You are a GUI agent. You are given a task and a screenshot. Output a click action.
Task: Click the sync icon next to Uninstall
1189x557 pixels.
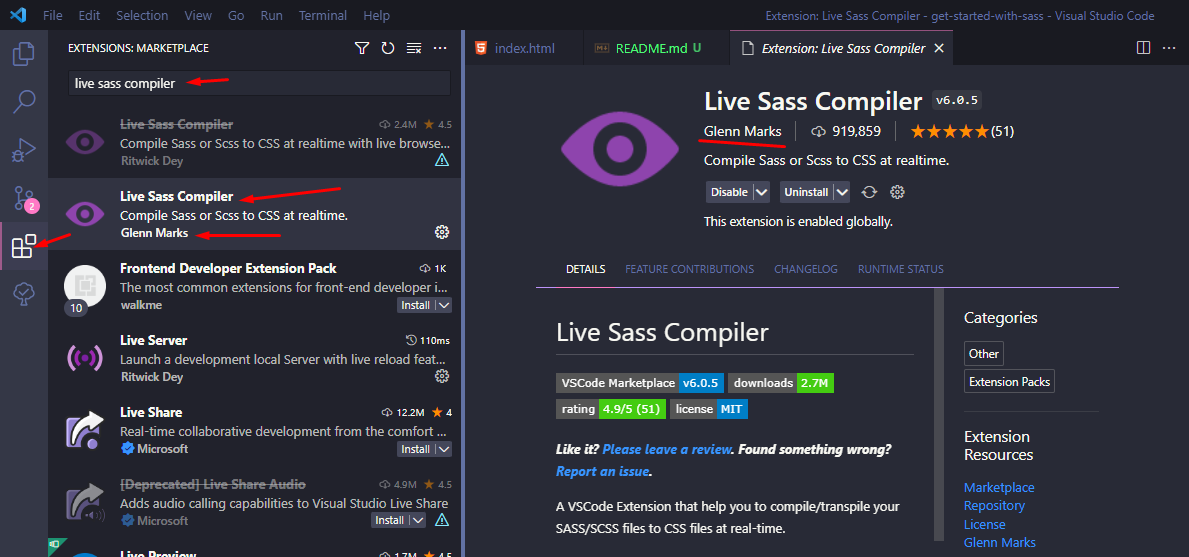tap(869, 192)
